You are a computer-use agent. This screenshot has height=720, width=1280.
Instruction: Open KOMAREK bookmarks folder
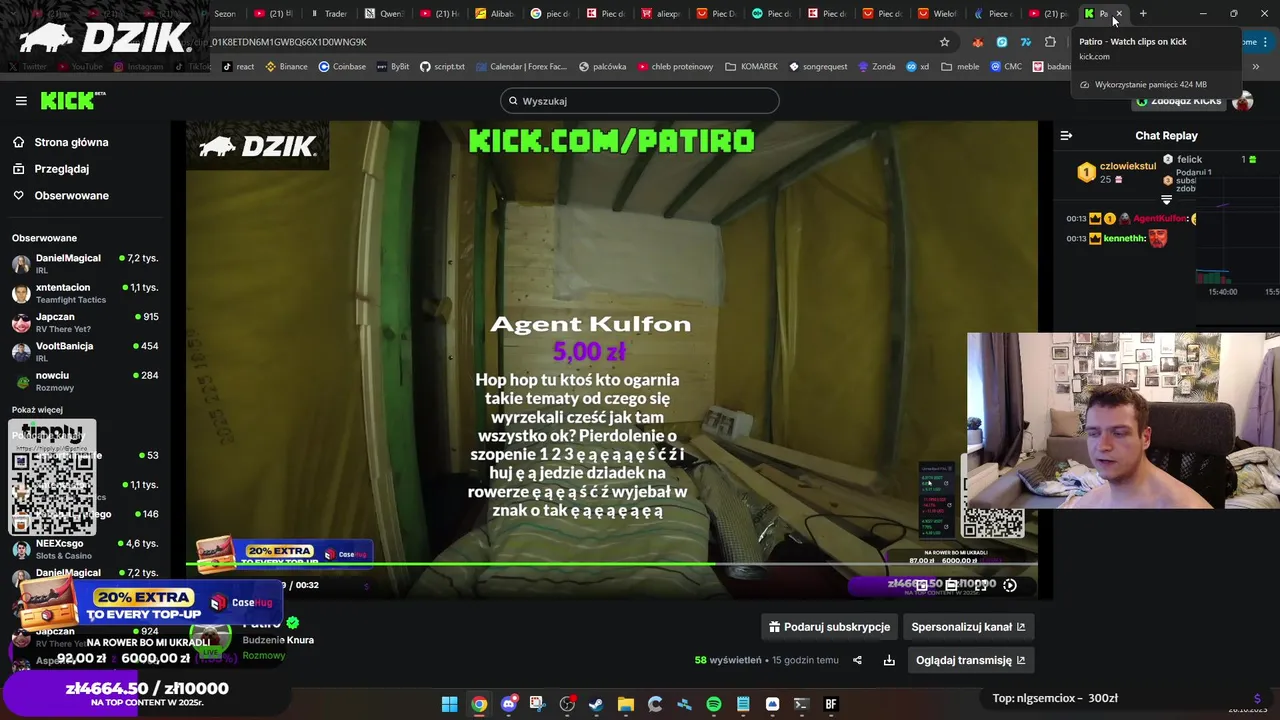[752, 67]
